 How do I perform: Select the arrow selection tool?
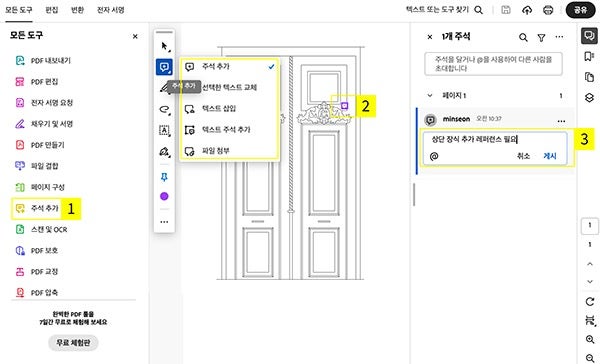tap(165, 47)
